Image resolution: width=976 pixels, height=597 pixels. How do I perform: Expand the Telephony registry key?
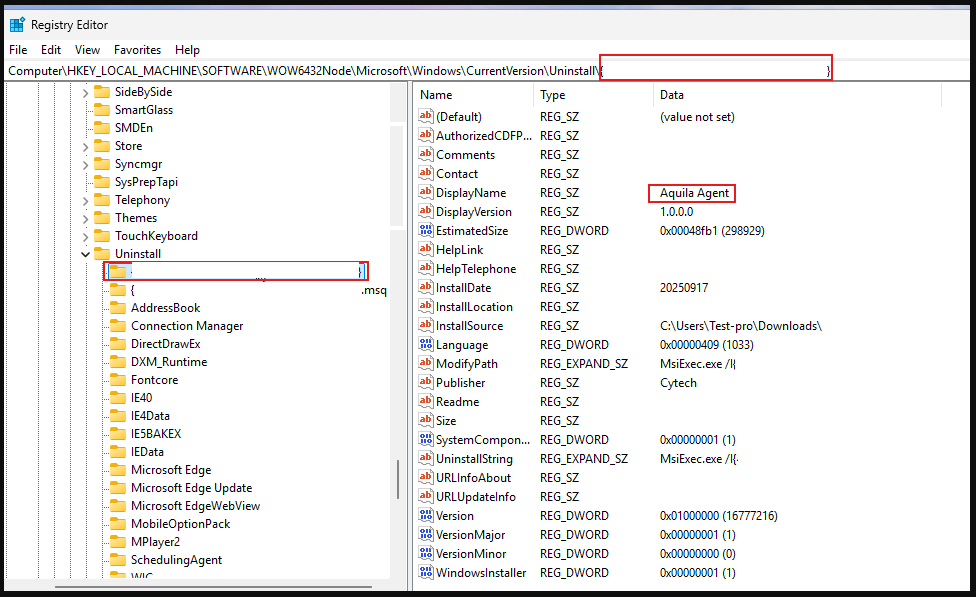point(85,200)
